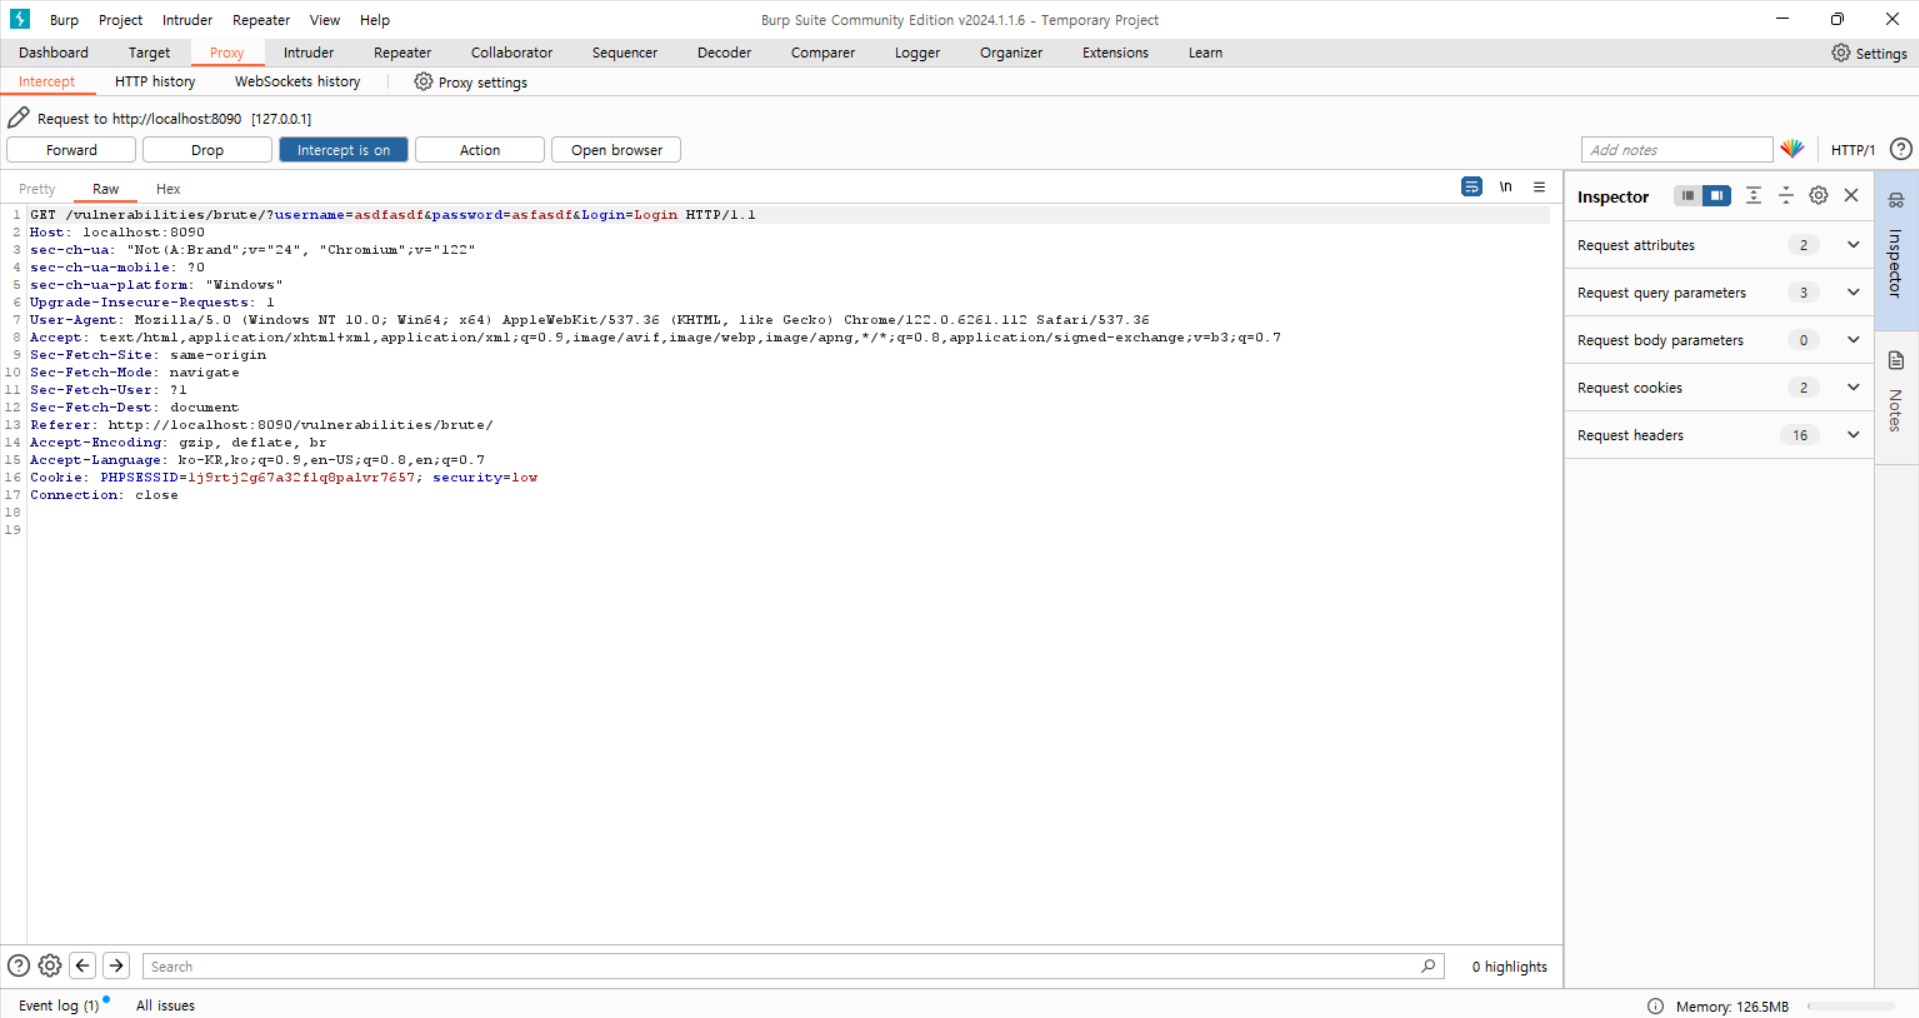The image size is (1919, 1018).
Task: Open the View menu
Action: pyautogui.click(x=325, y=20)
